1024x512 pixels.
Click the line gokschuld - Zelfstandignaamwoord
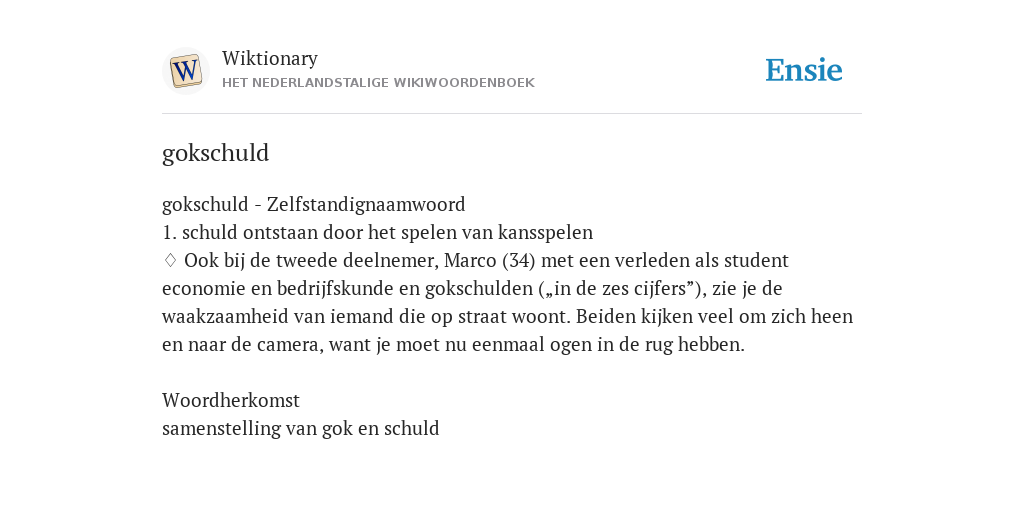click(313, 204)
